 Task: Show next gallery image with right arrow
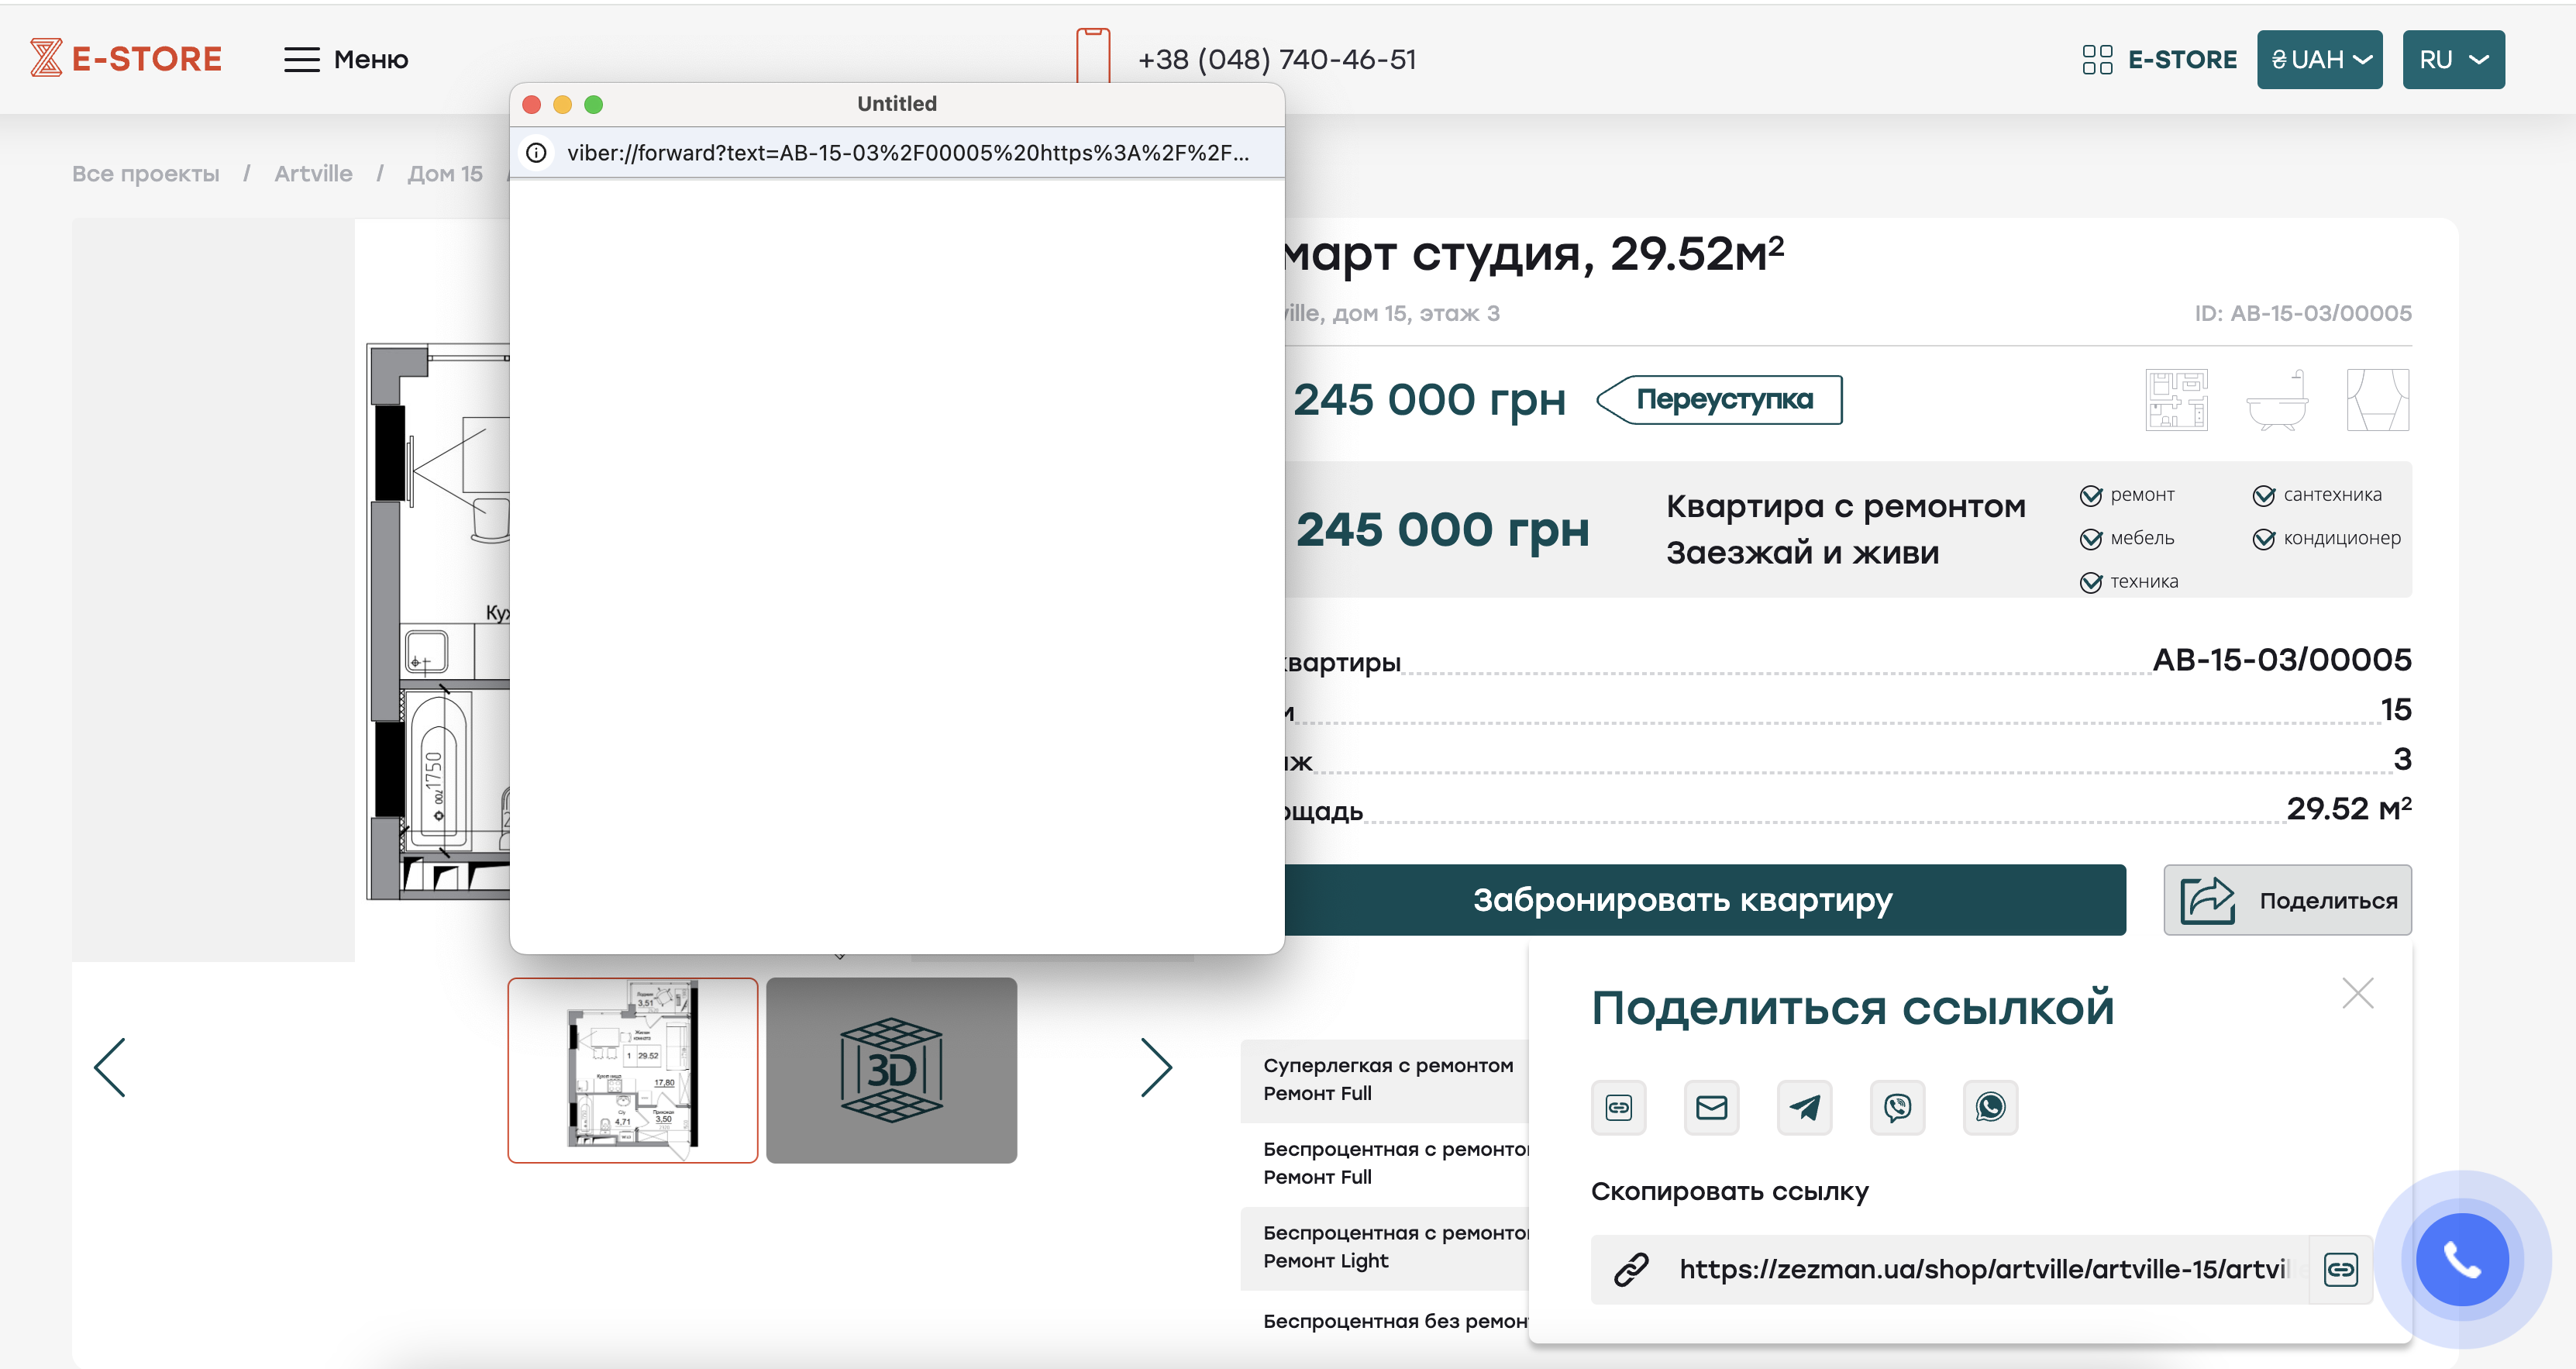1156,1068
